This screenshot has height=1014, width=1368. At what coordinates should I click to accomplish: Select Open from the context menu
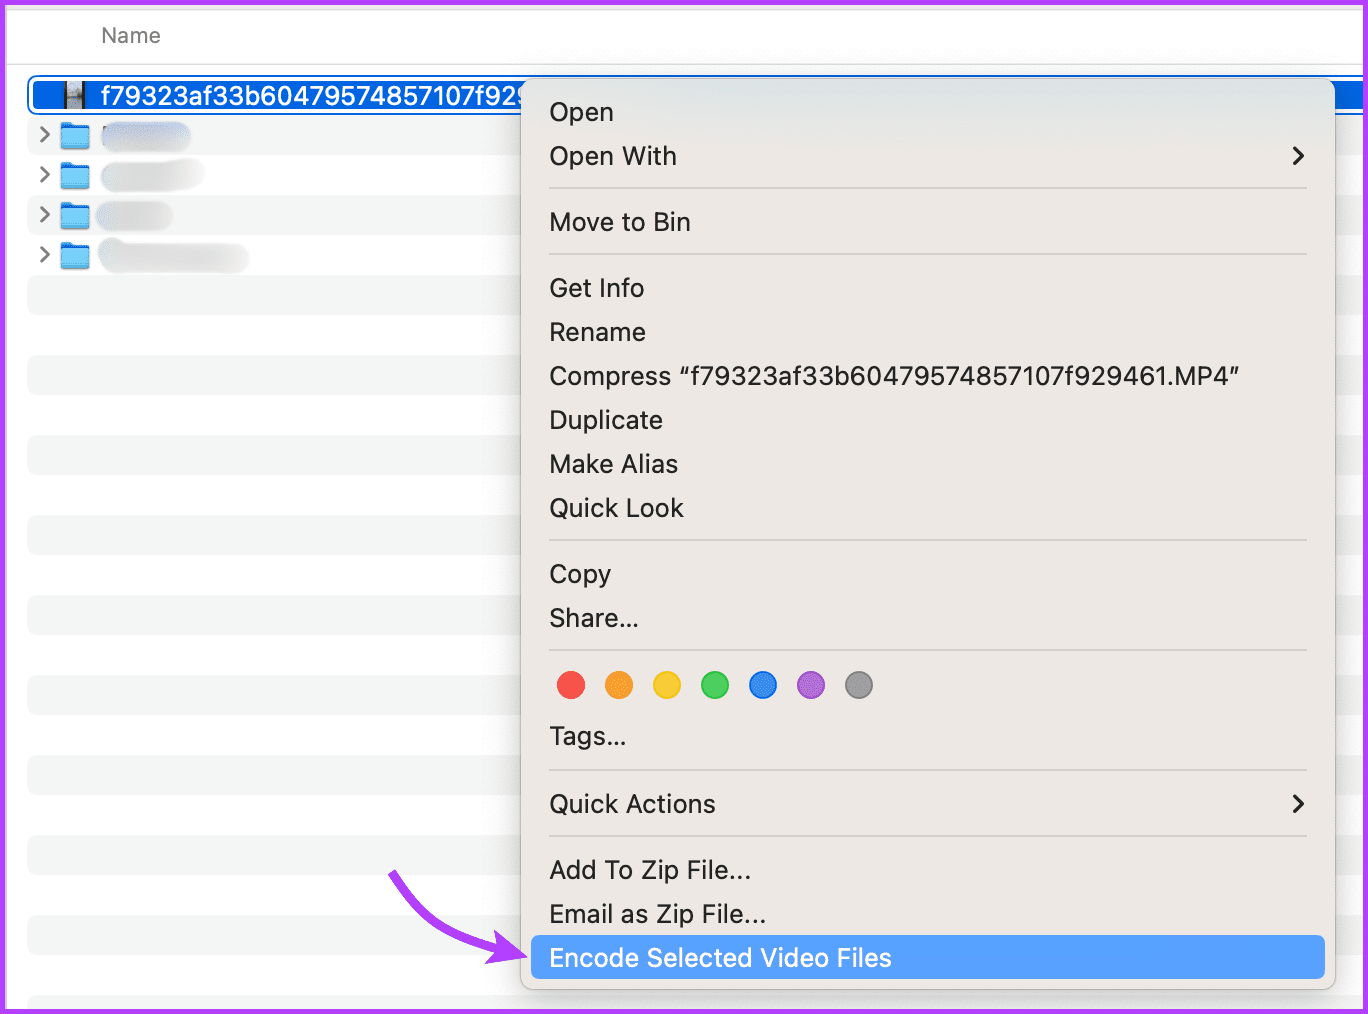tap(581, 112)
